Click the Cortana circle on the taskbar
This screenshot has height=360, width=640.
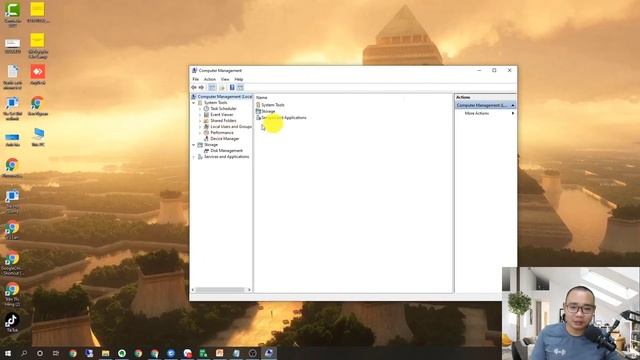coord(40,353)
